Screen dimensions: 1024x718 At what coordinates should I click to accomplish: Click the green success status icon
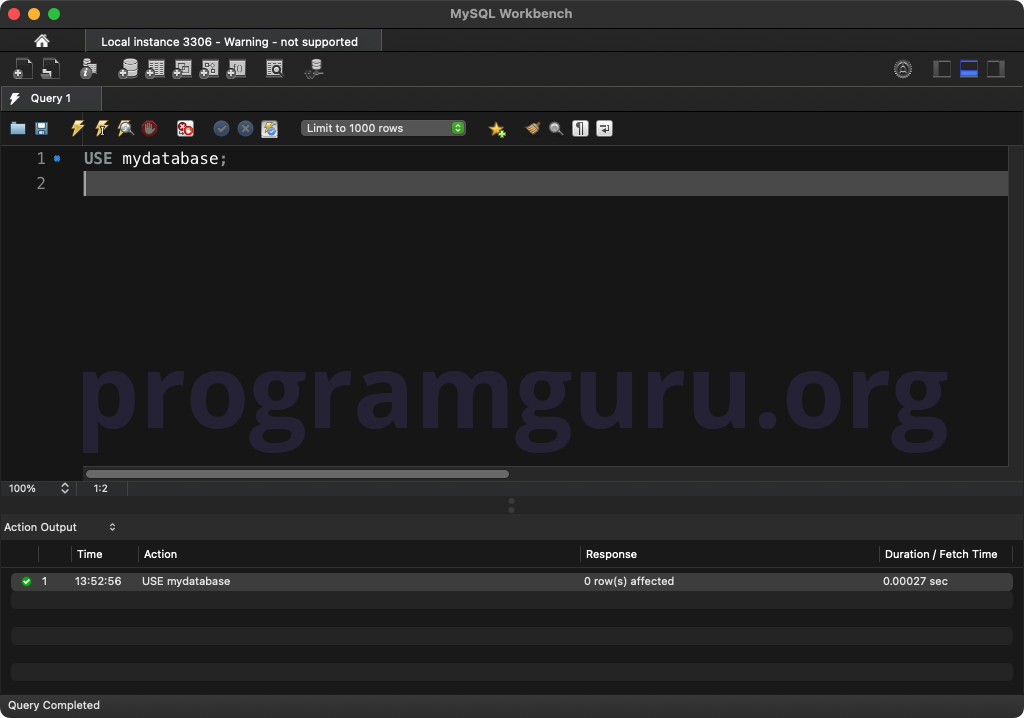tap(26, 581)
